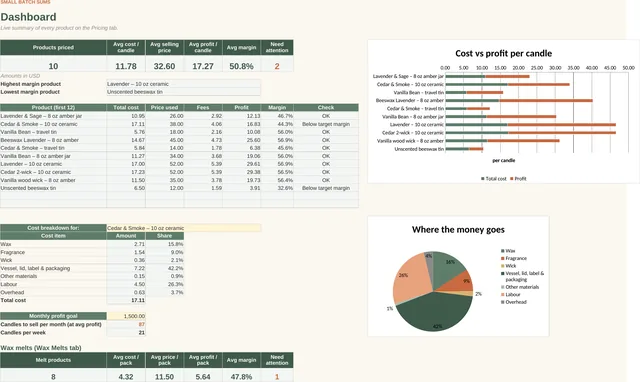
Task: Click the Dashboard title heading
Action: point(28,17)
